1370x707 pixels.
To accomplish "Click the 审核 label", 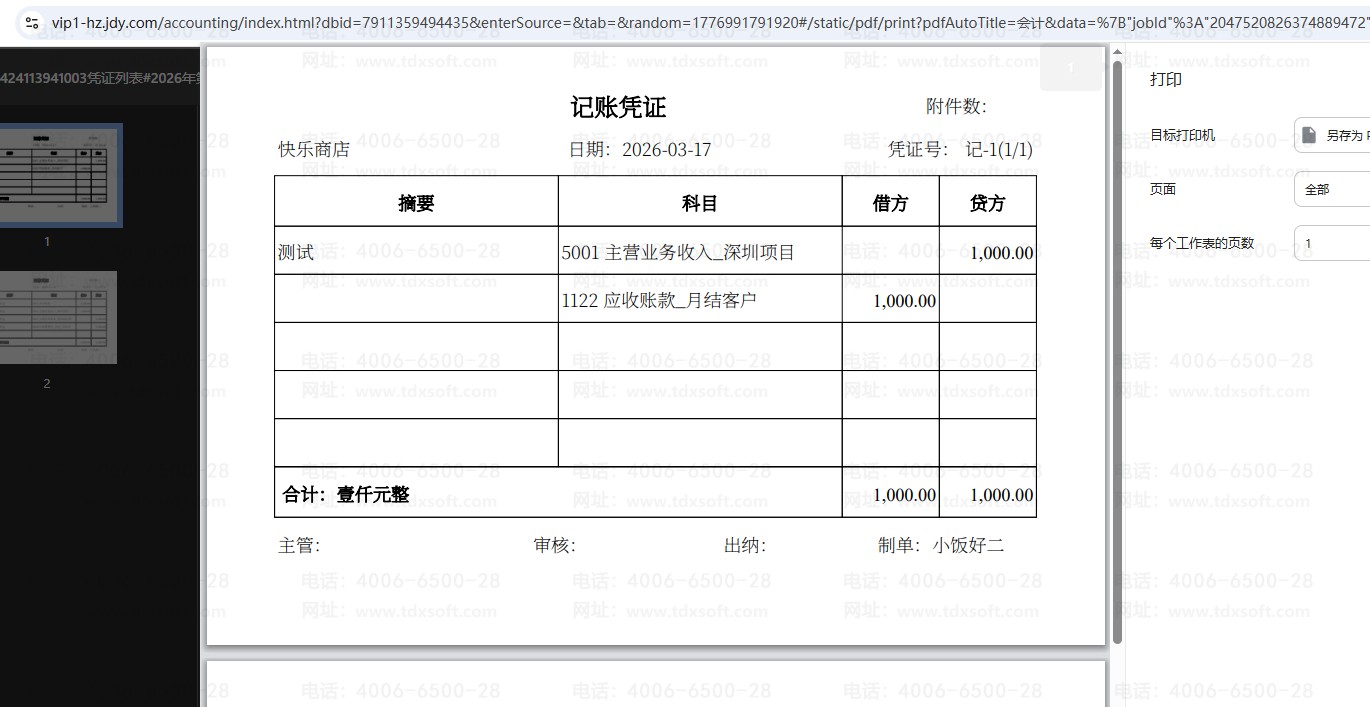I will [x=555, y=546].
